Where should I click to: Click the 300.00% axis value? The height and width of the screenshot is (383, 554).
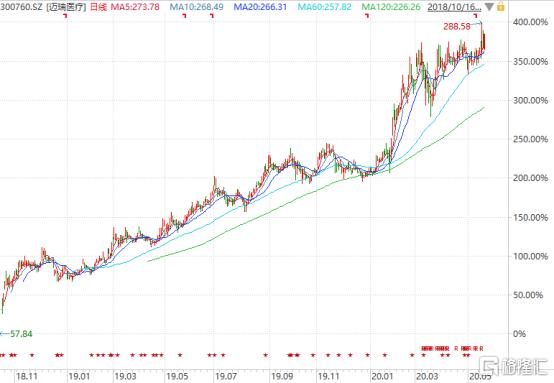pyautogui.click(x=530, y=100)
